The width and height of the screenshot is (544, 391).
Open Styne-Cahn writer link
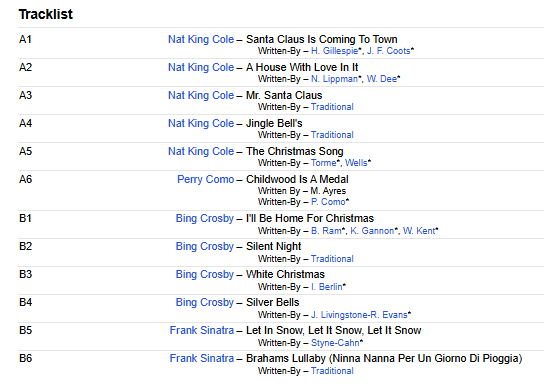coord(335,343)
